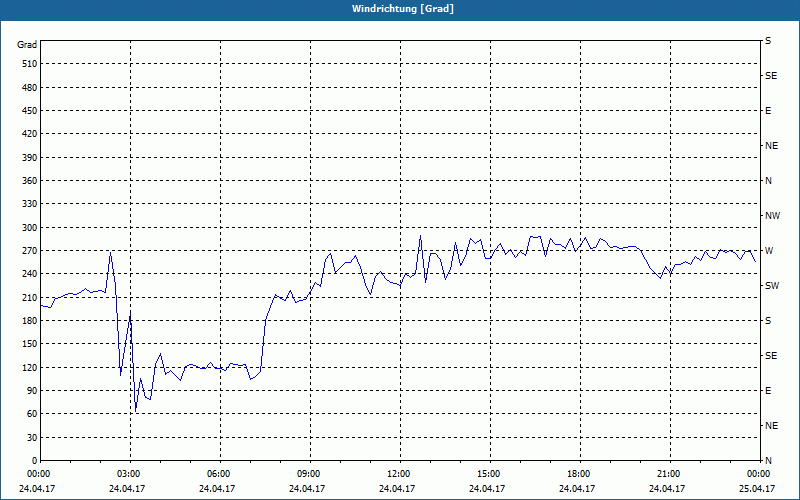Pick the 360 tick label on degree axis
The image size is (800, 500).
tap(30, 181)
